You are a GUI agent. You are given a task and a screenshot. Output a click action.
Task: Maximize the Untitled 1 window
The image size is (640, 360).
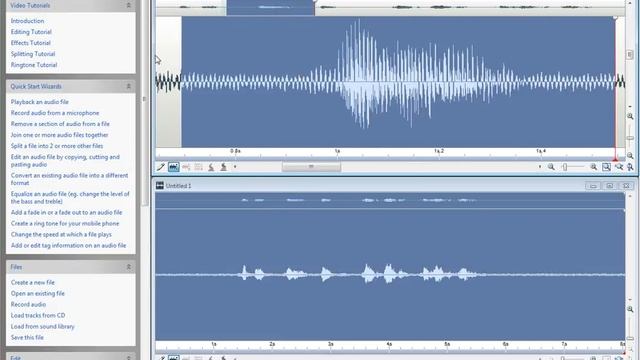pyautogui.click(x=609, y=186)
